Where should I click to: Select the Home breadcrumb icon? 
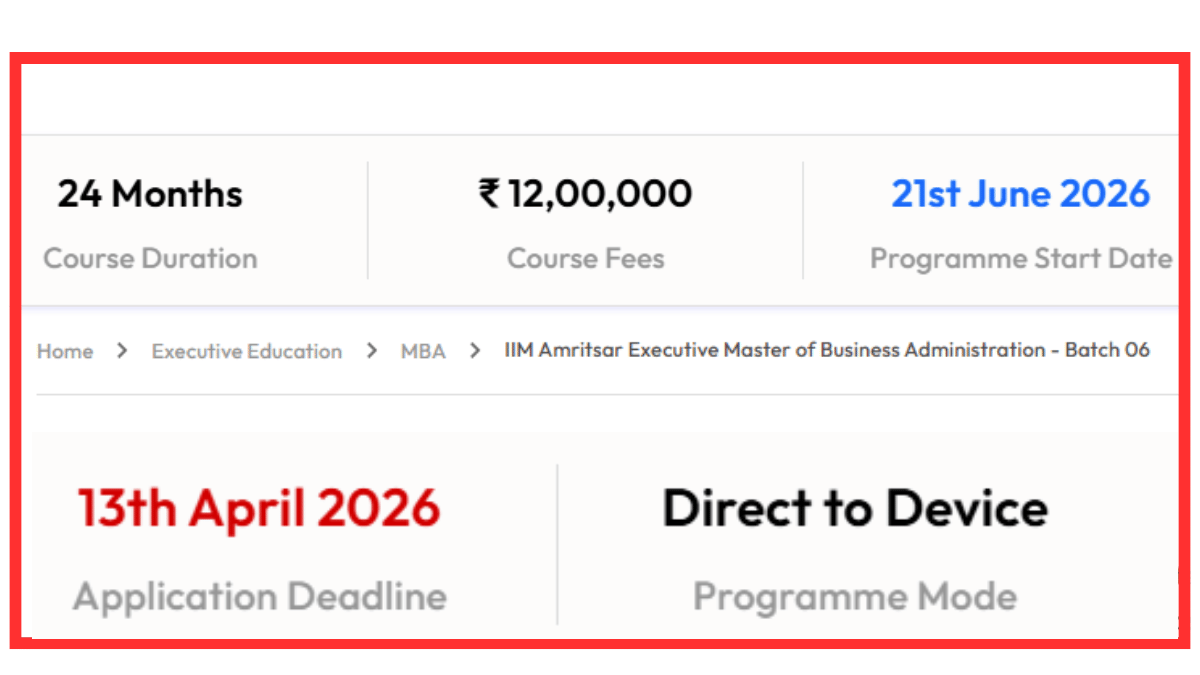click(x=65, y=351)
